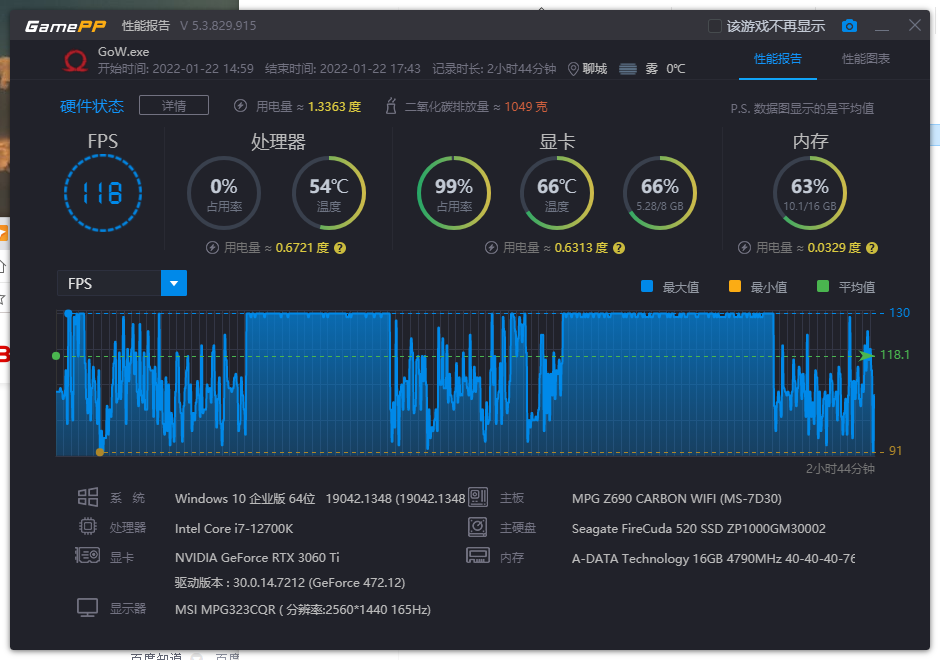Click the location pin icon beside 聊城
This screenshot has width=940, height=660.
tap(573, 69)
